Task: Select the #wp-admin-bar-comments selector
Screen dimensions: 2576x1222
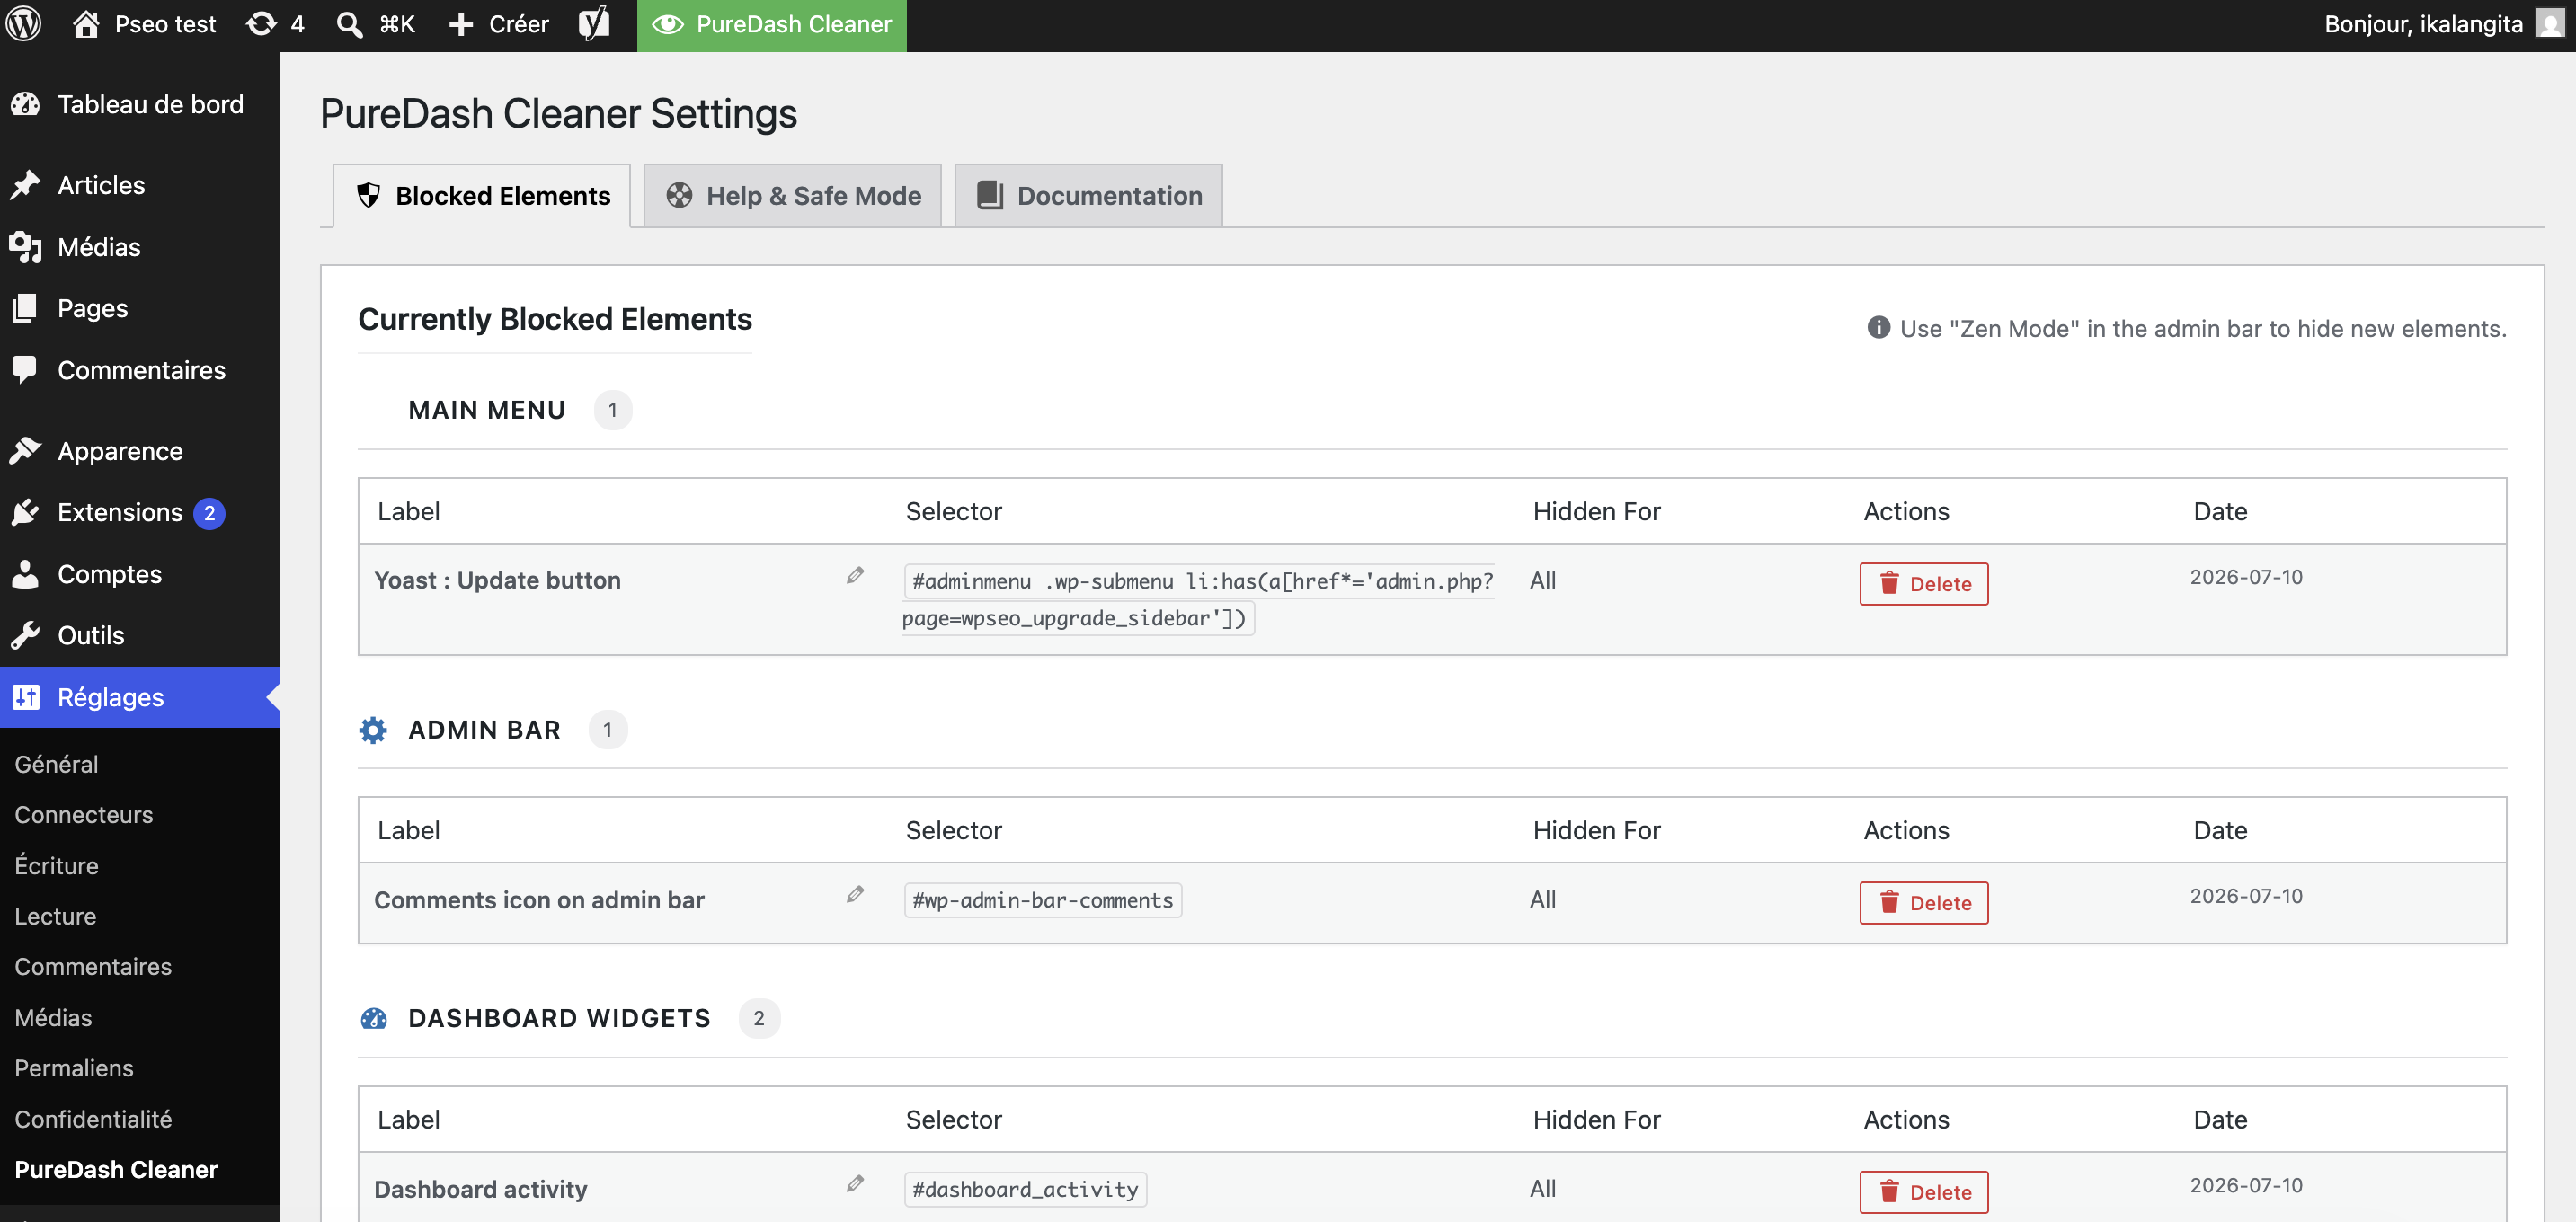Action: [x=1042, y=900]
